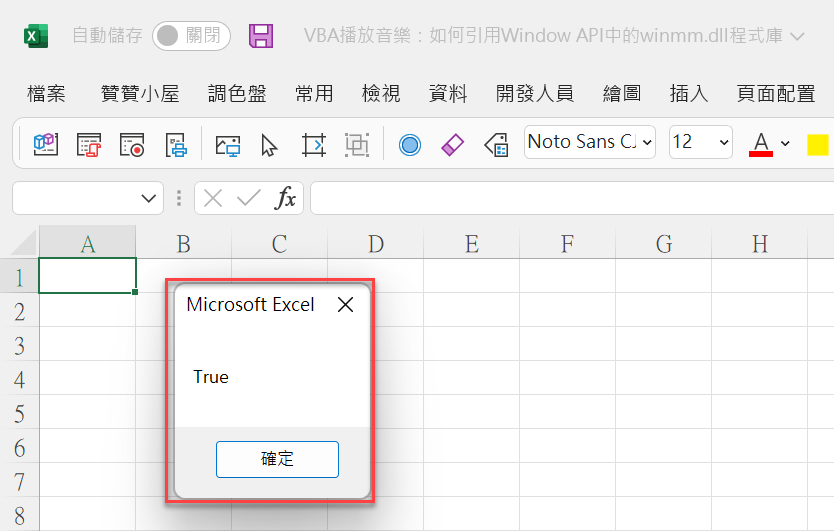Click the True message text in dialog
The width and height of the screenshot is (834, 531).
[x=211, y=377]
